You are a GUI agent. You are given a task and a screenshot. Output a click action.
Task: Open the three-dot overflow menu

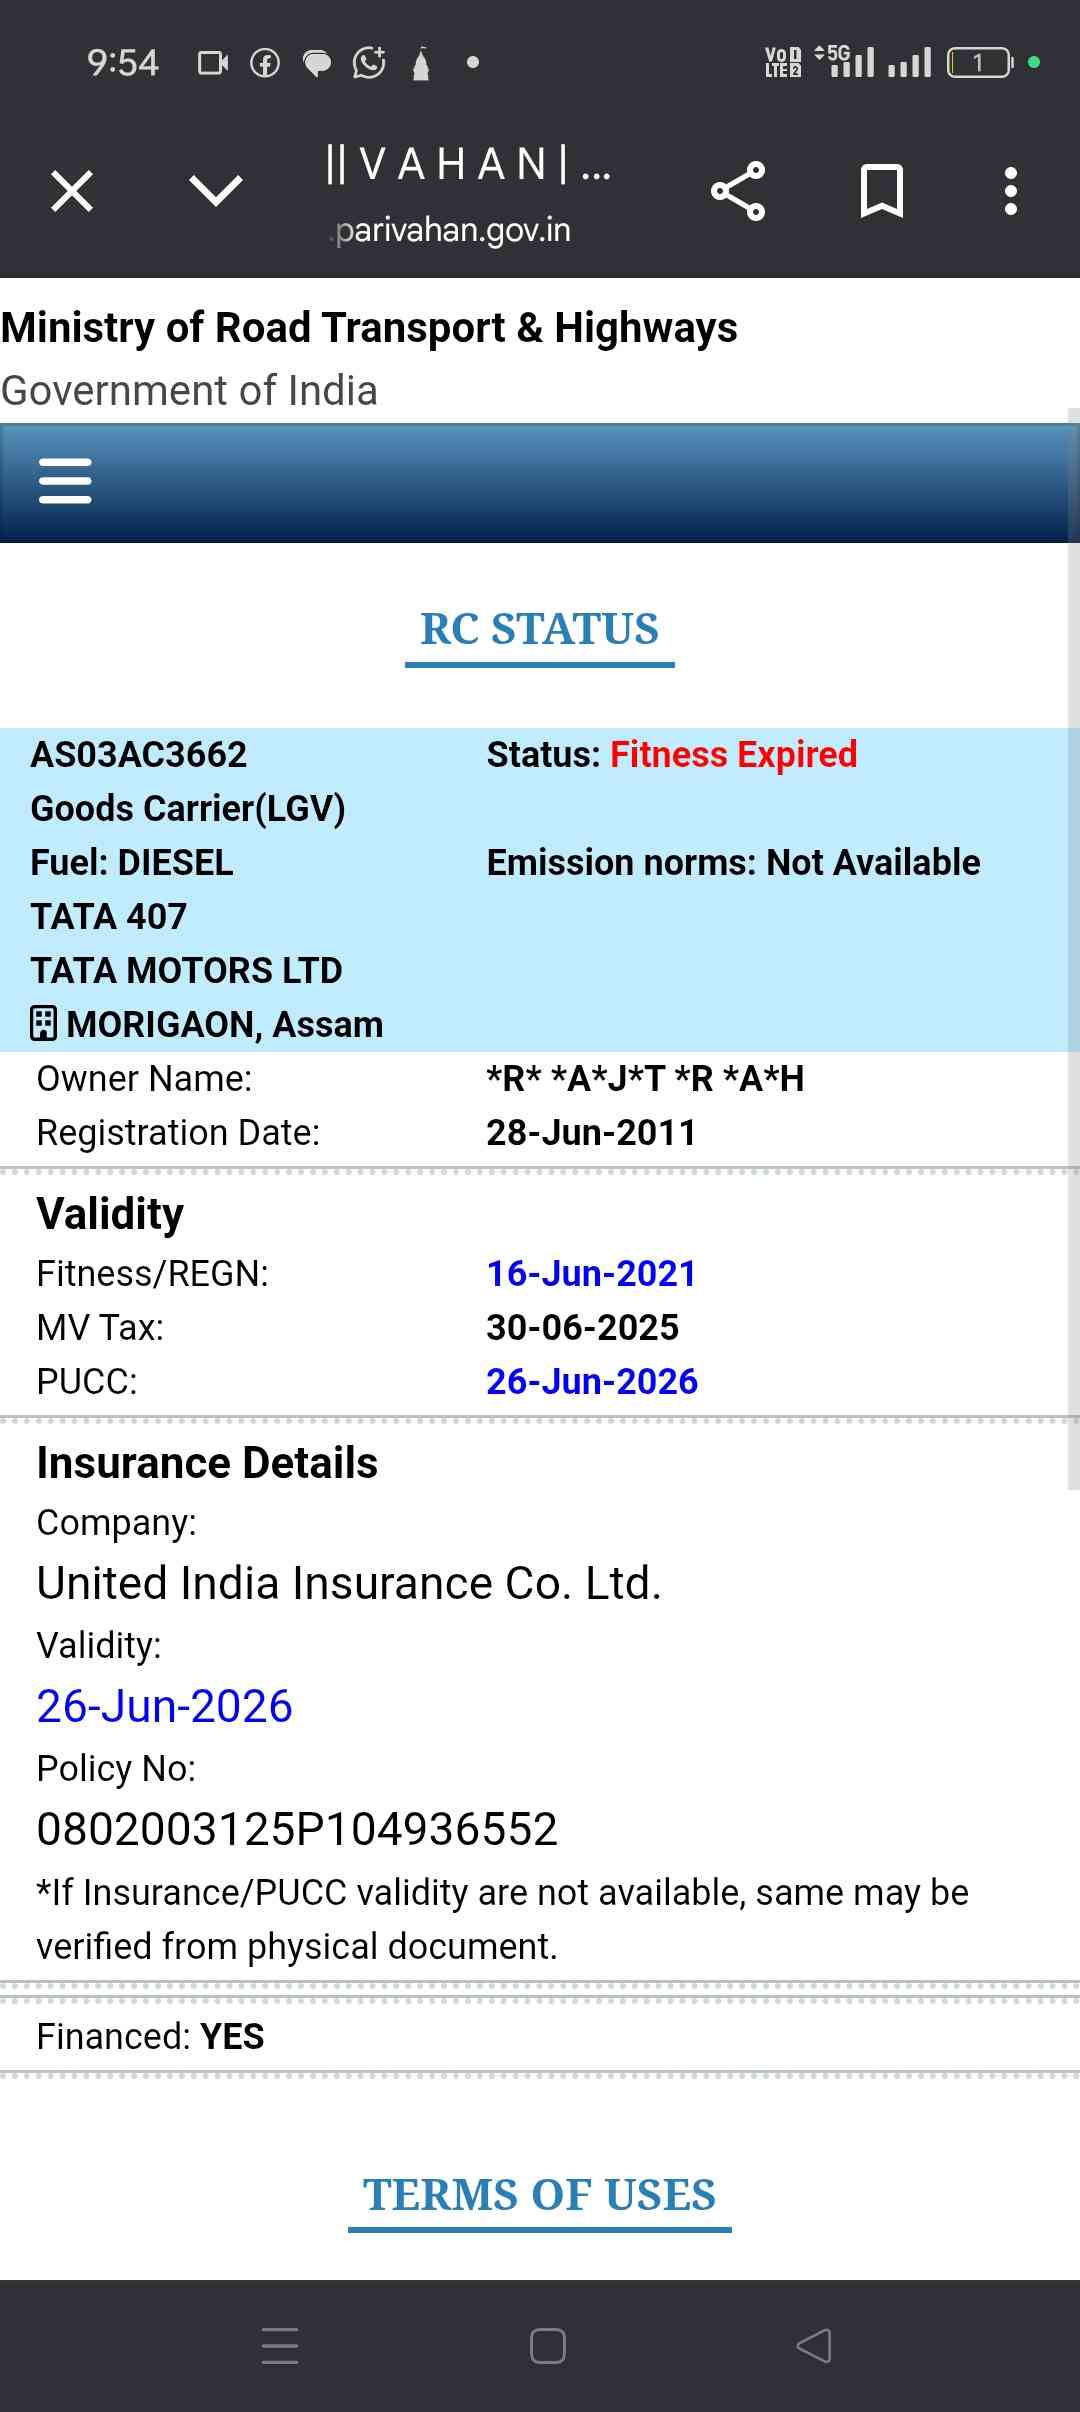click(1011, 191)
